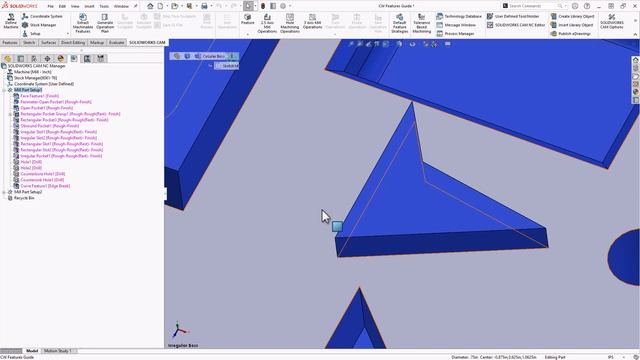Select Hole1 [Drill] in tree
The width and height of the screenshot is (640, 360).
(x=31, y=162)
